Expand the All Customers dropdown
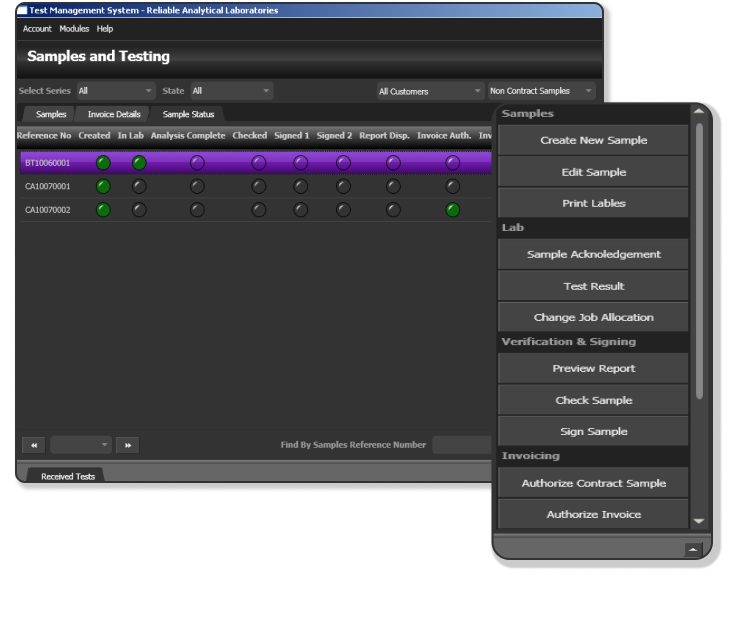The height and width of the screenshot is (621, 749). 430,91
